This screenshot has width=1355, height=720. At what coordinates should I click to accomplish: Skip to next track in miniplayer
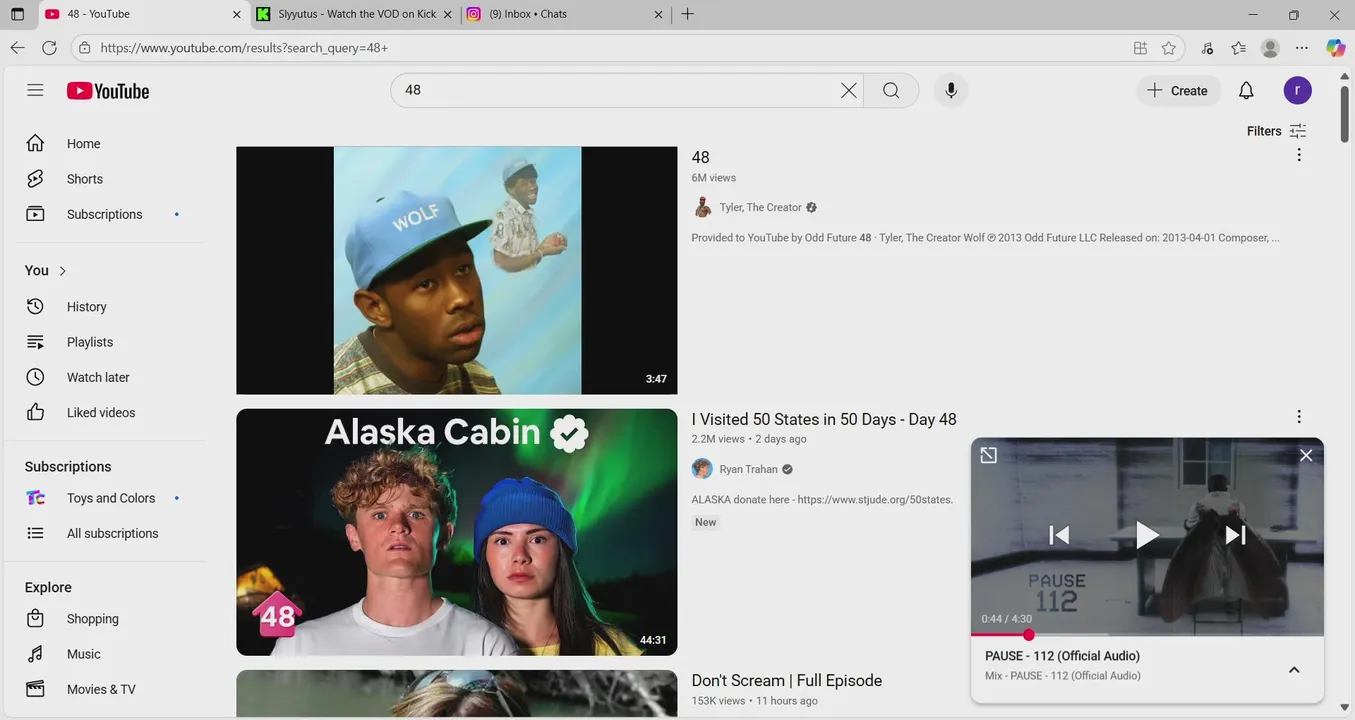1235,535
